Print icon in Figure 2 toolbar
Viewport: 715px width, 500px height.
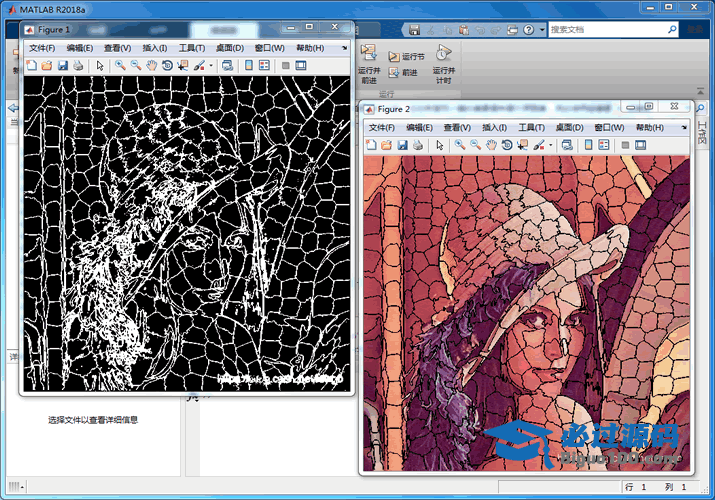tap(418, 145)
